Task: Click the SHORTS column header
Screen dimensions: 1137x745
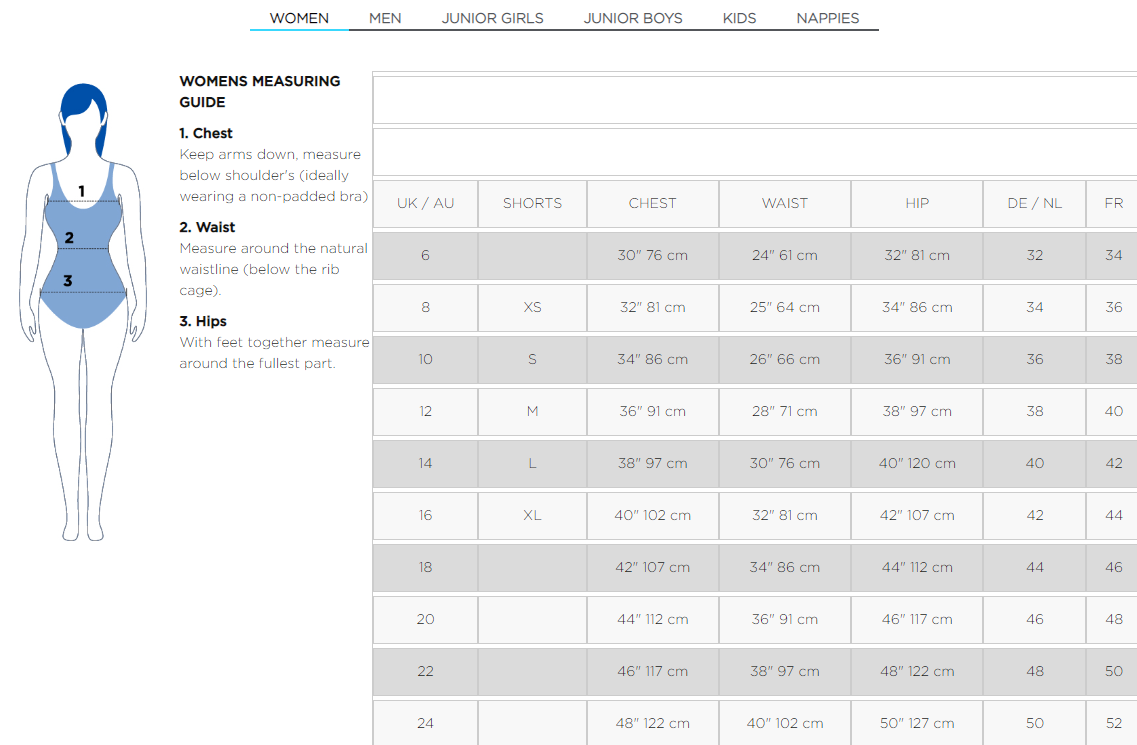Action: coord(532,203)
